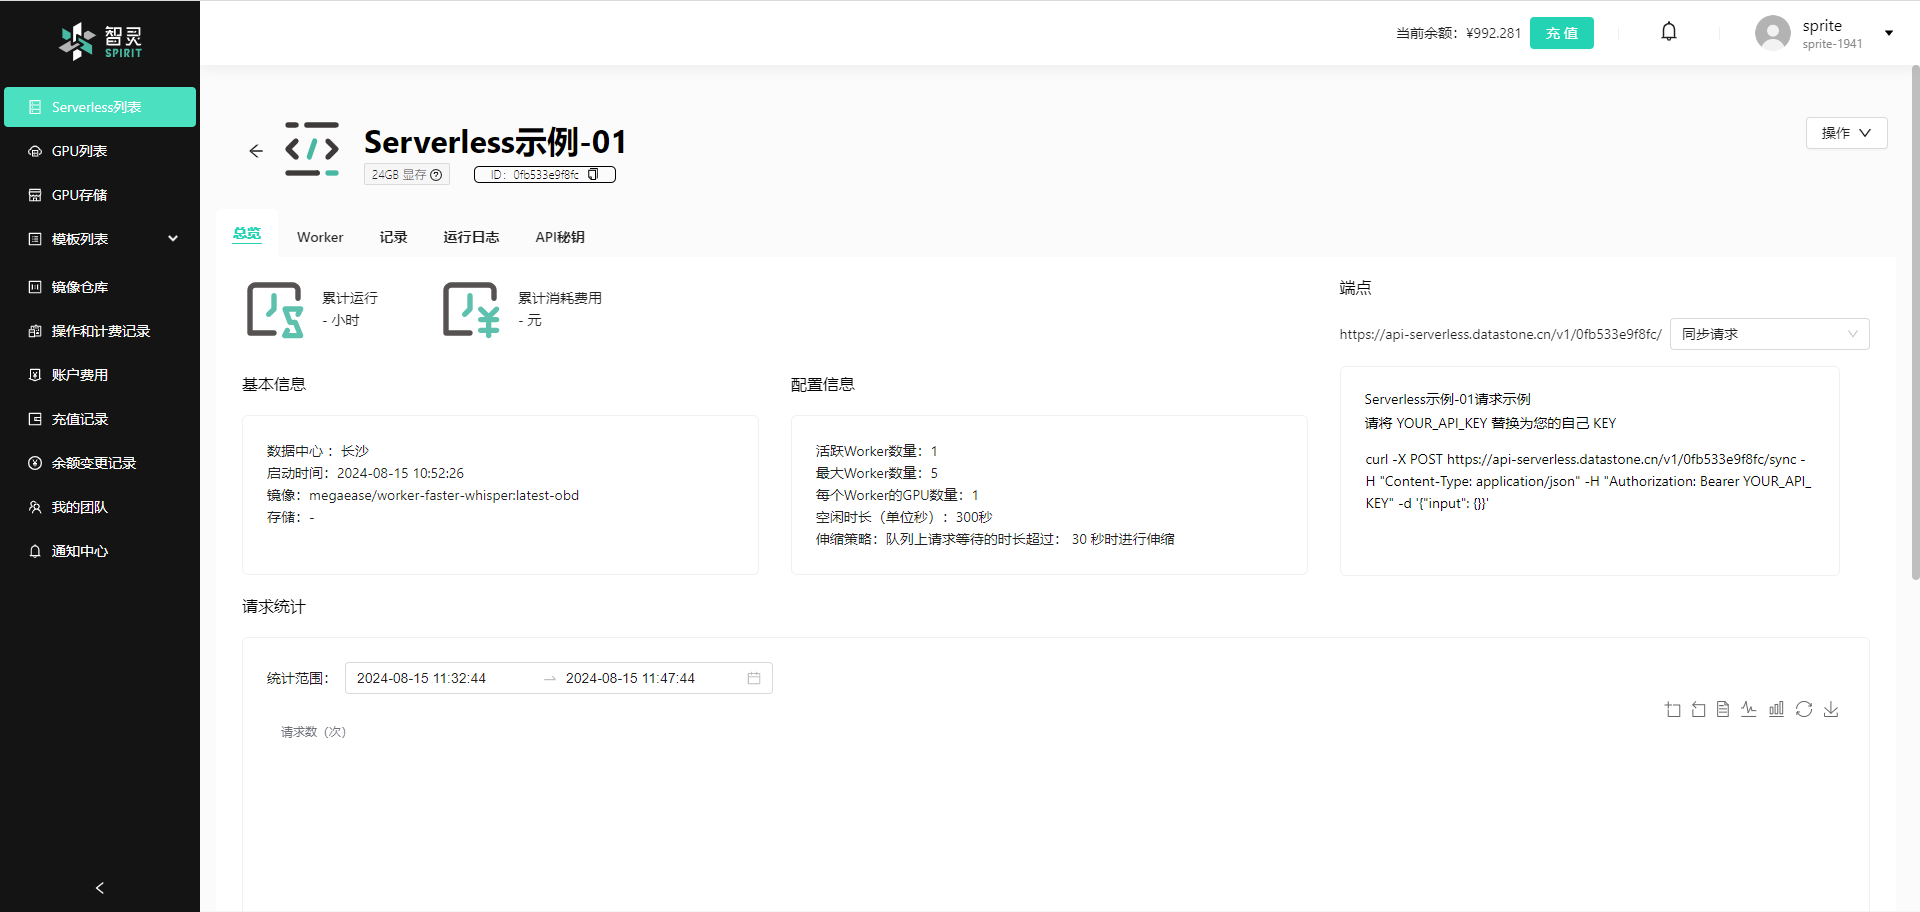This screenshot has height=912, width=1920.
Task: Switch chart to bar type
Action: coord(1776,709)
